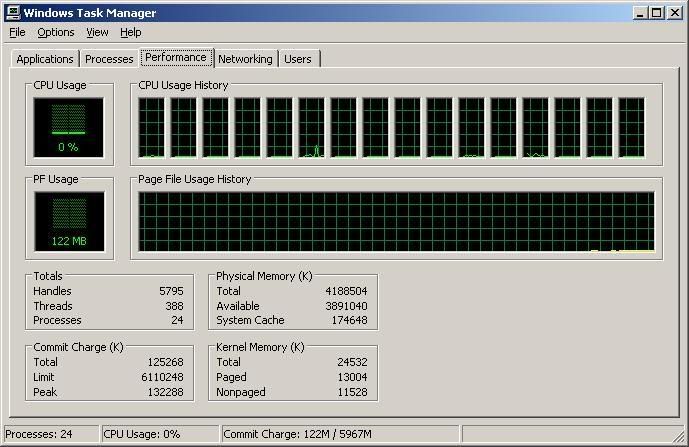Open the View menu

point(97,33)
